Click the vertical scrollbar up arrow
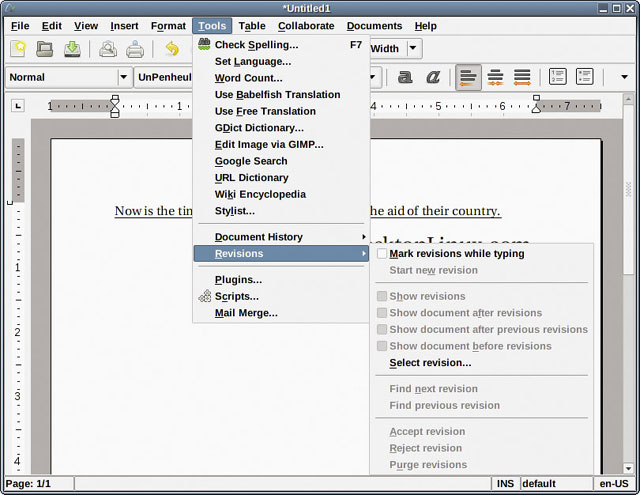 pyautogui.click(x=628, y=99)
